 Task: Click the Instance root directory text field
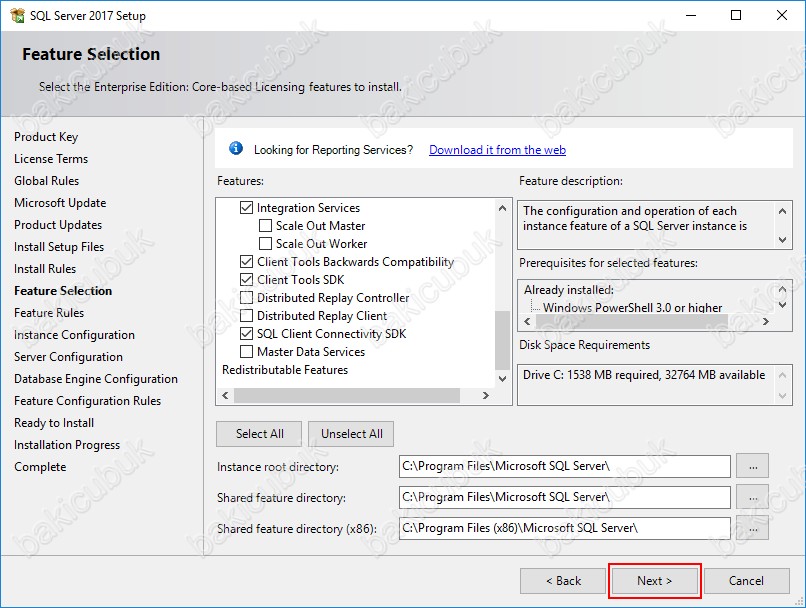pyautogui.click(x=564, y=467)
